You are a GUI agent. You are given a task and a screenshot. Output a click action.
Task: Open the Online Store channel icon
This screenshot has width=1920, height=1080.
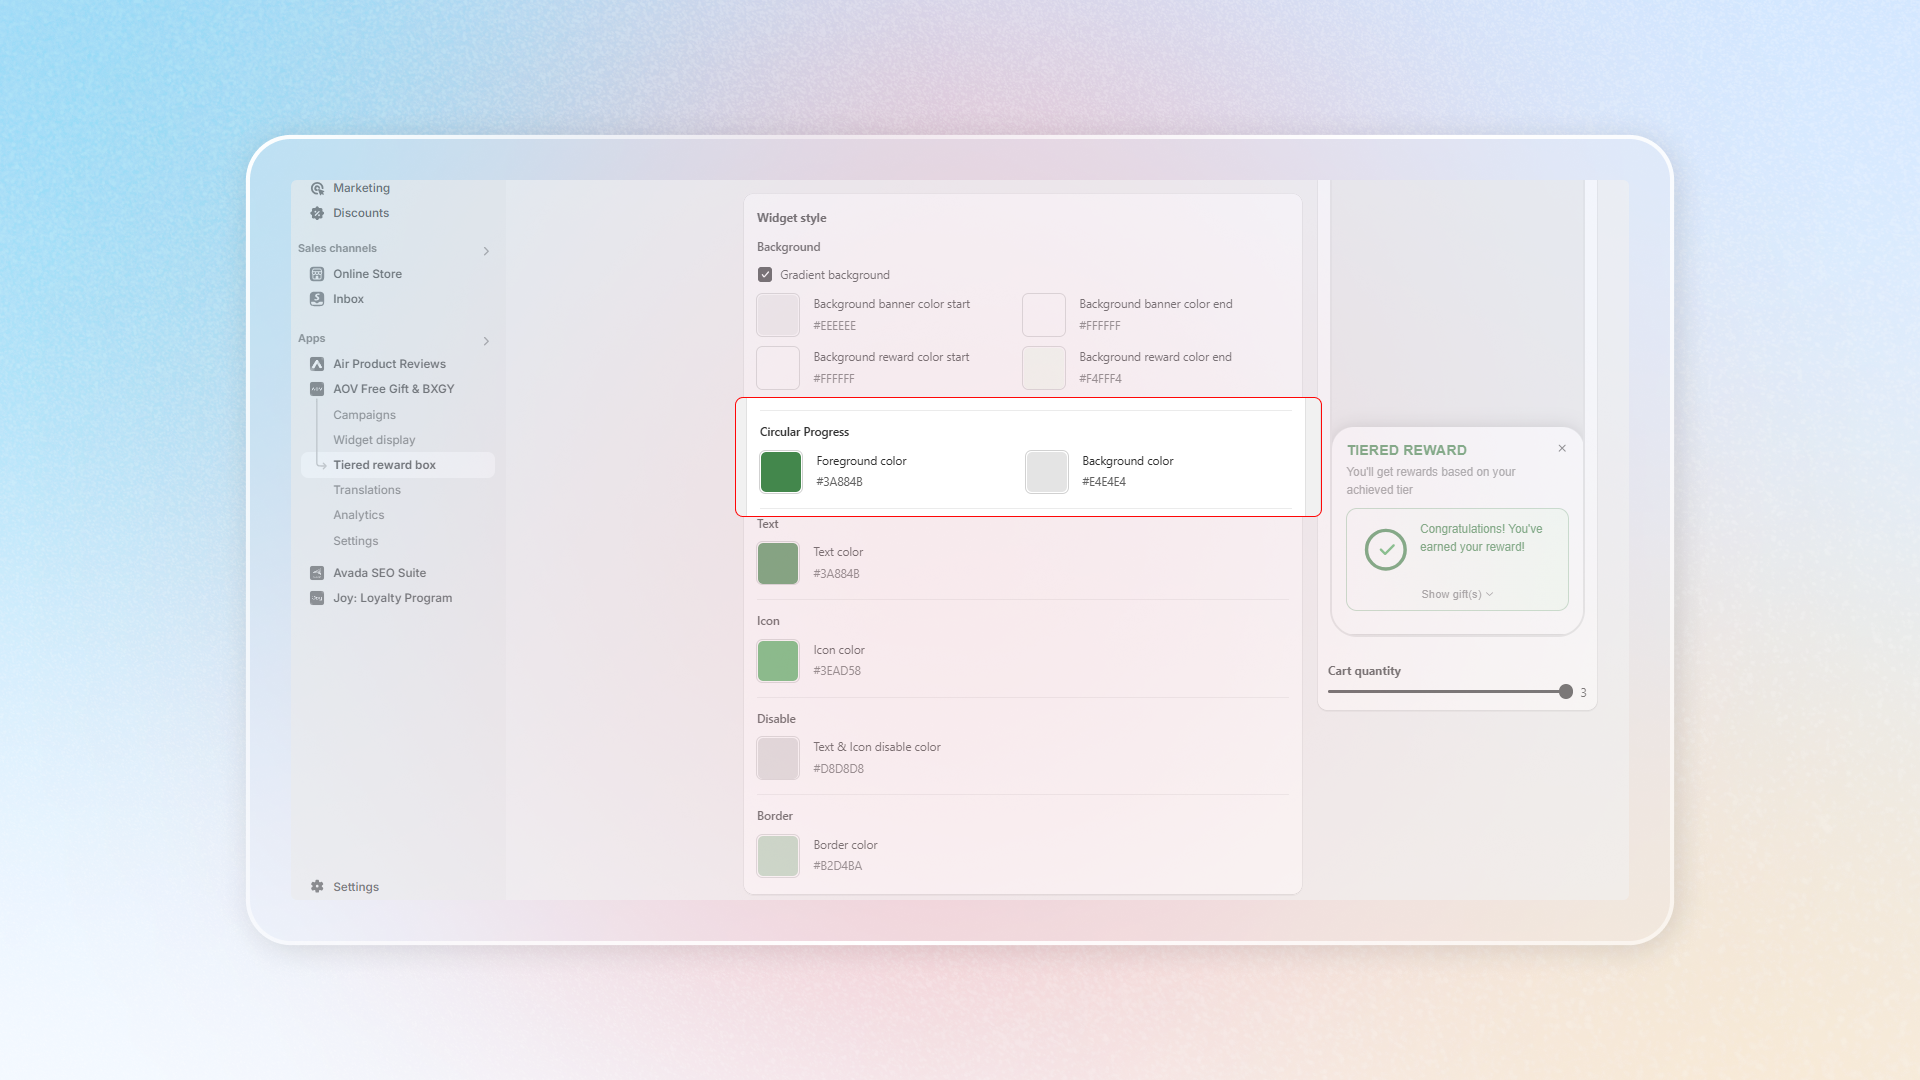coord(317,274)
